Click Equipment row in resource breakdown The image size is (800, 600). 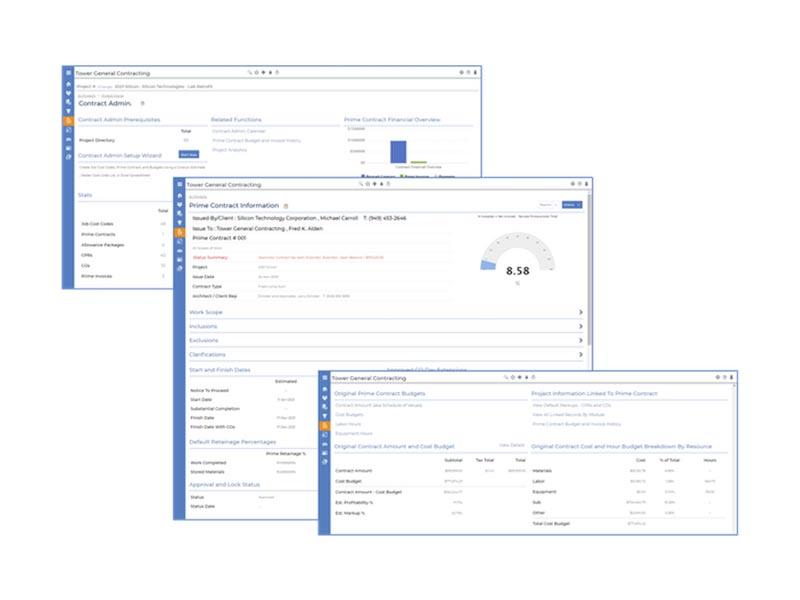(624, 492)
